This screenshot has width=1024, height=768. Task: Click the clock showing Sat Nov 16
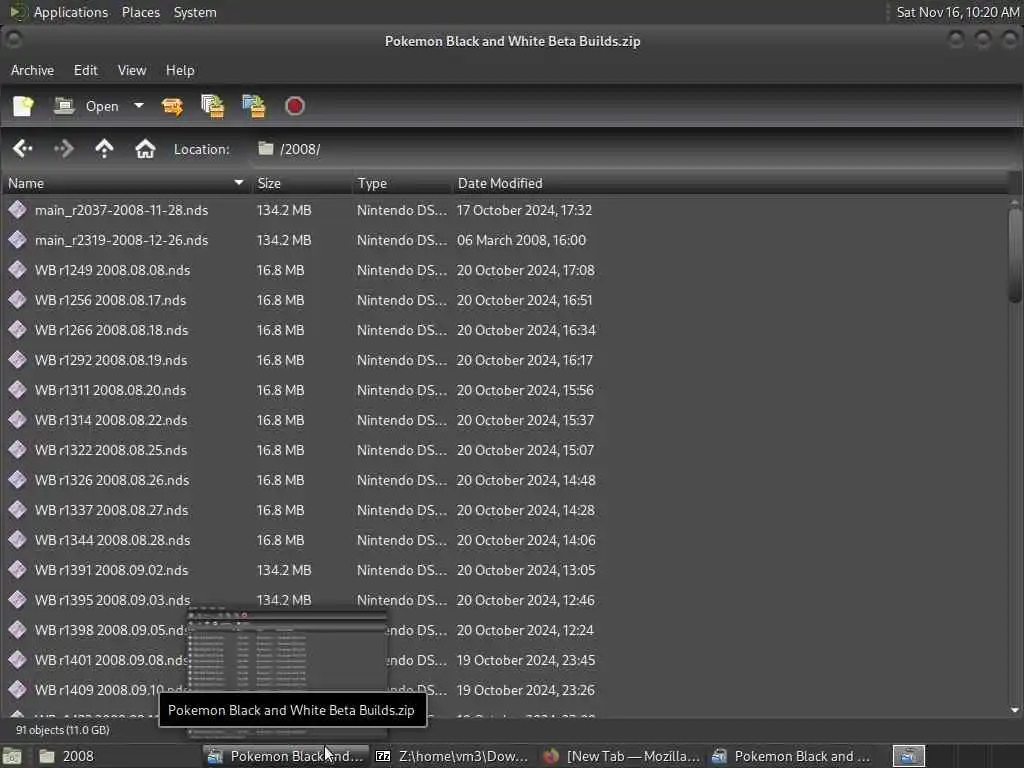(x=957, y=12)
